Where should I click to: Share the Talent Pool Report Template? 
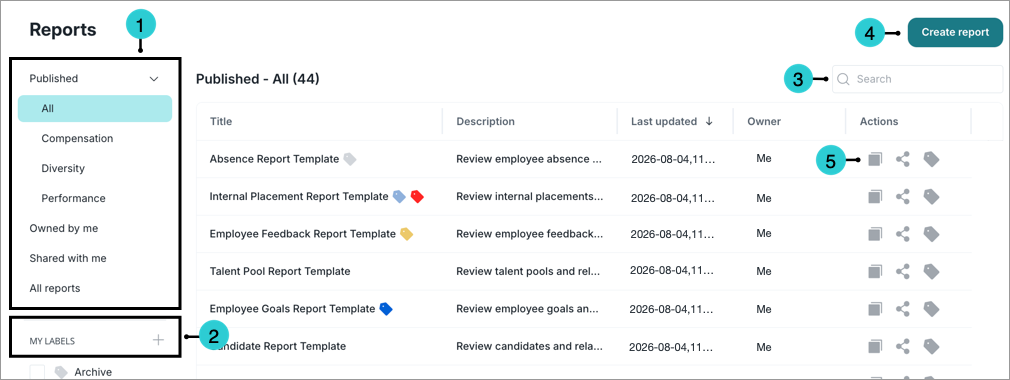[903, 271]
